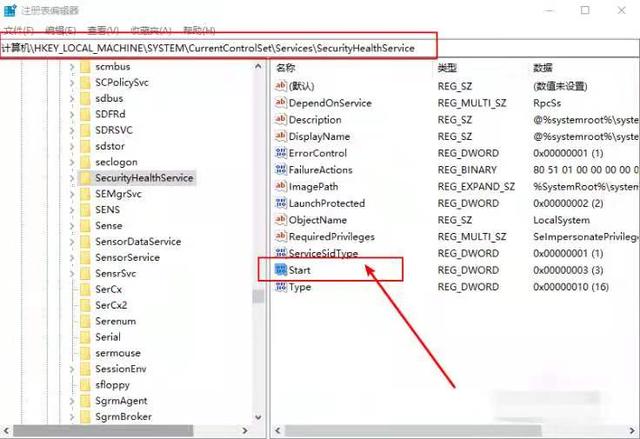Click the SDFRd folder icon
The height and width of the screenshot is (439, 640).
85,114
